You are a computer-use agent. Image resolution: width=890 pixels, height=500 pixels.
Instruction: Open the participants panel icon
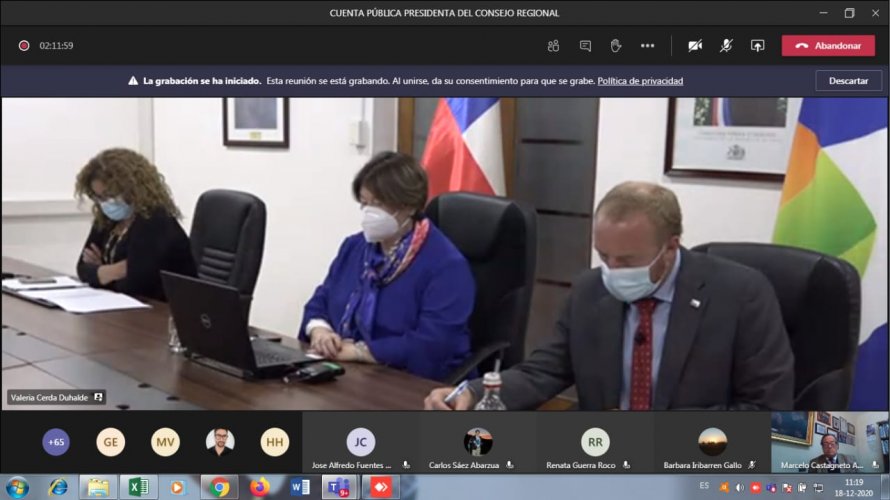click(553, 46)
